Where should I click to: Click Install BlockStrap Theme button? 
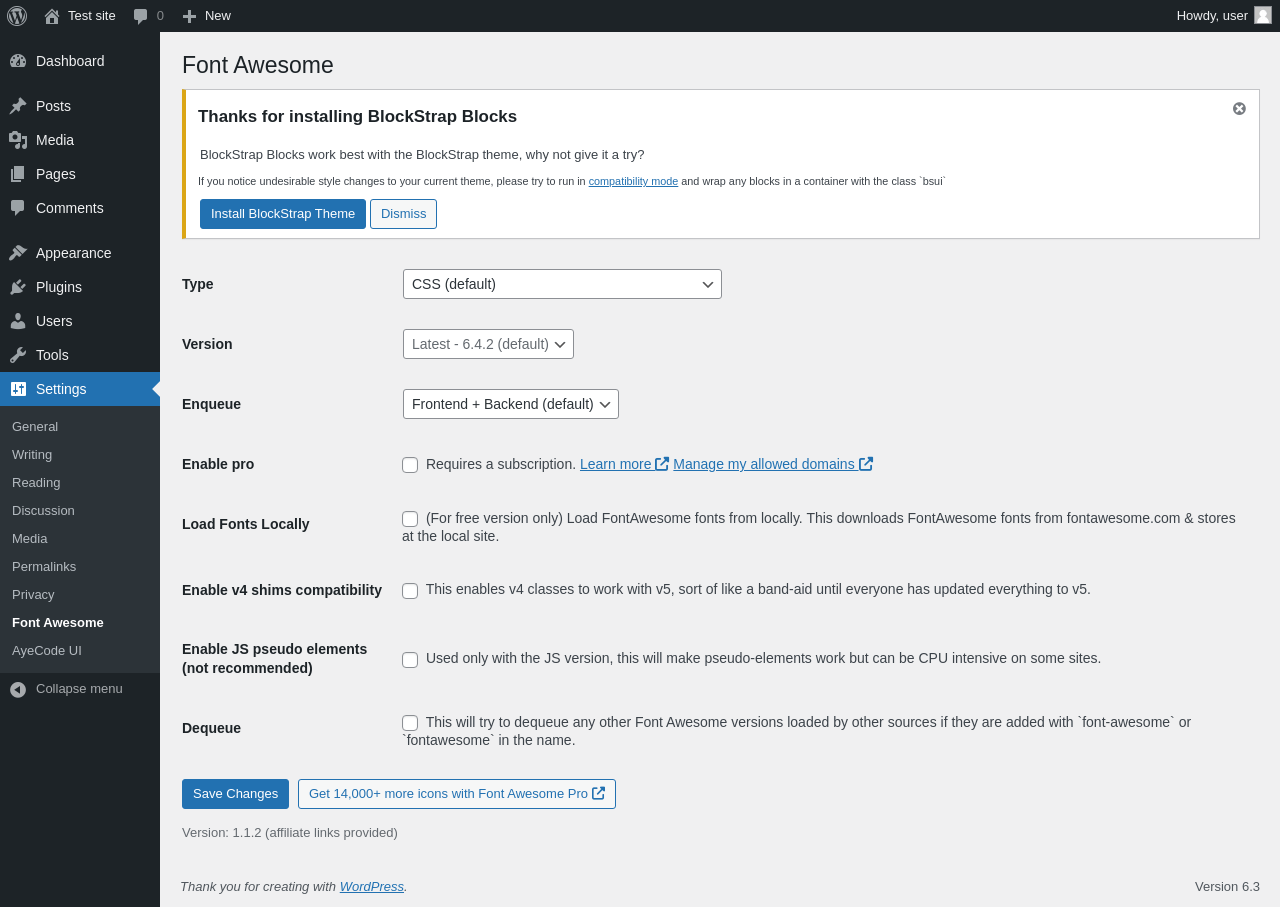coord(283,214)
